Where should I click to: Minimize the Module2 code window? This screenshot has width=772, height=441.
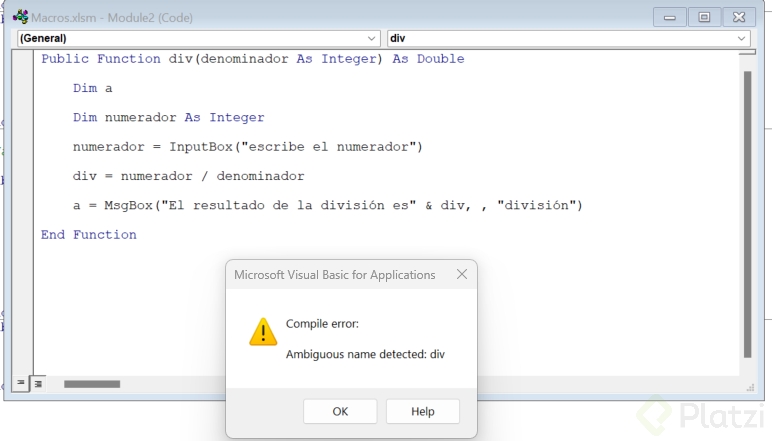[x=670, y=17]
